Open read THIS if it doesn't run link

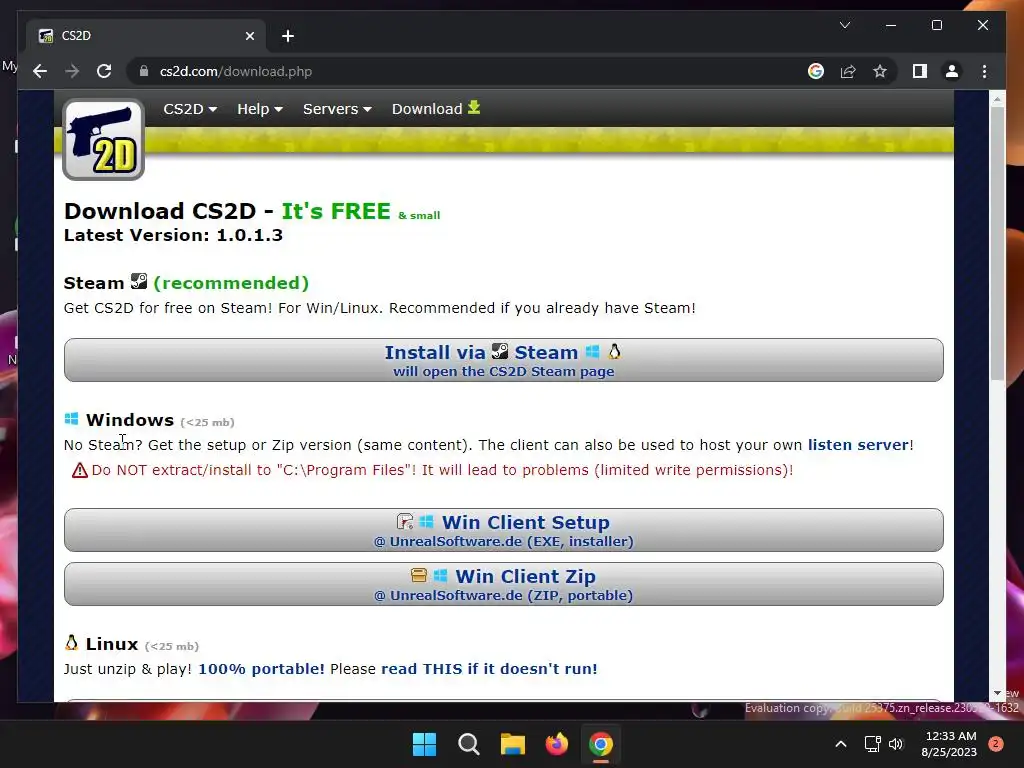(489, 669)
